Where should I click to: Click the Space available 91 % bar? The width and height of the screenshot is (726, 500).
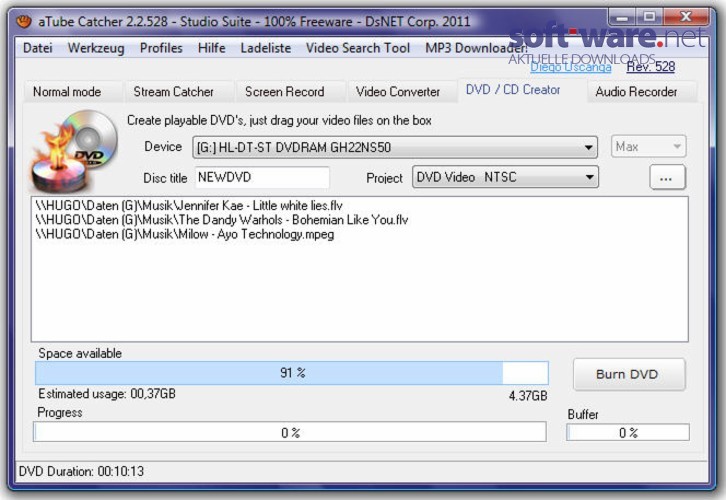[x=292, y=373]
